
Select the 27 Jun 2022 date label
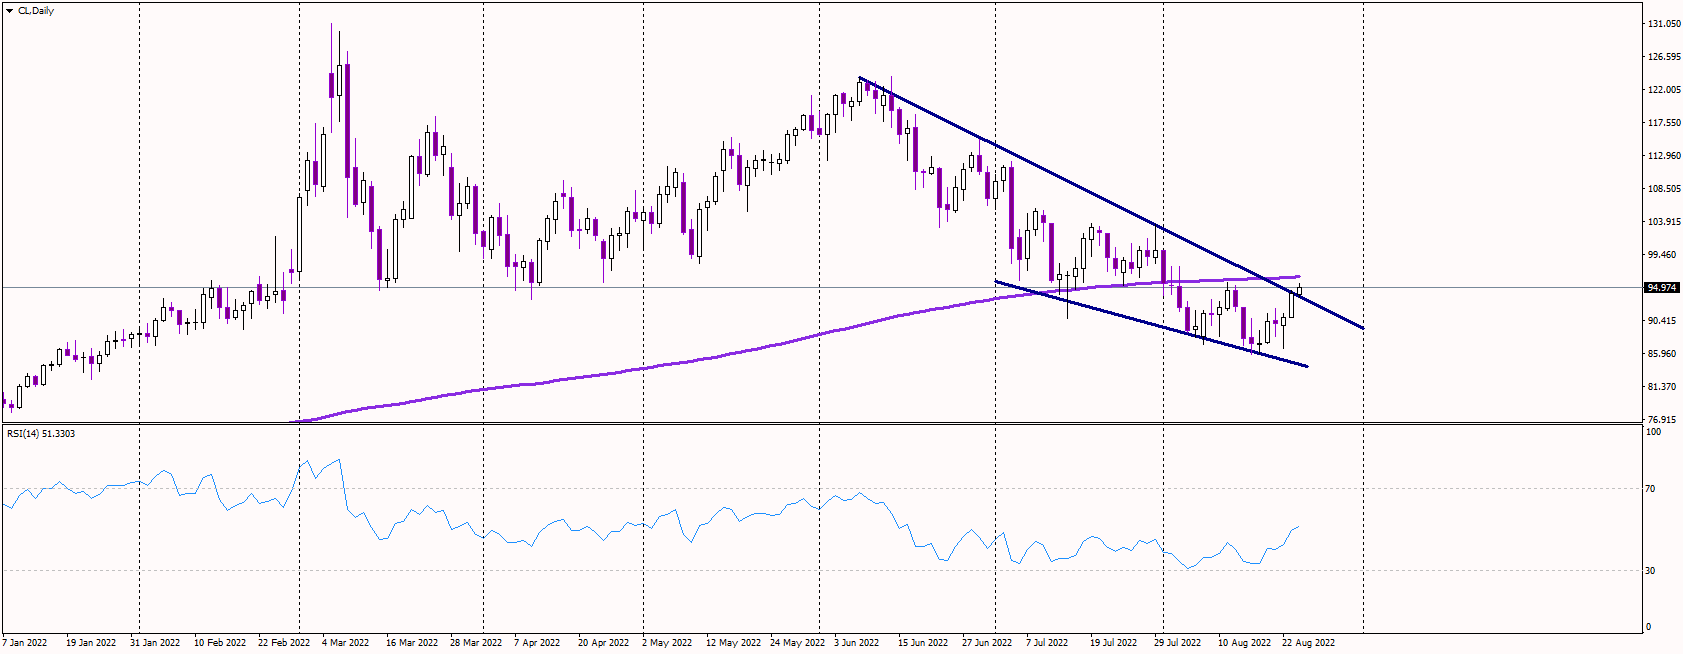coord(987,643)
